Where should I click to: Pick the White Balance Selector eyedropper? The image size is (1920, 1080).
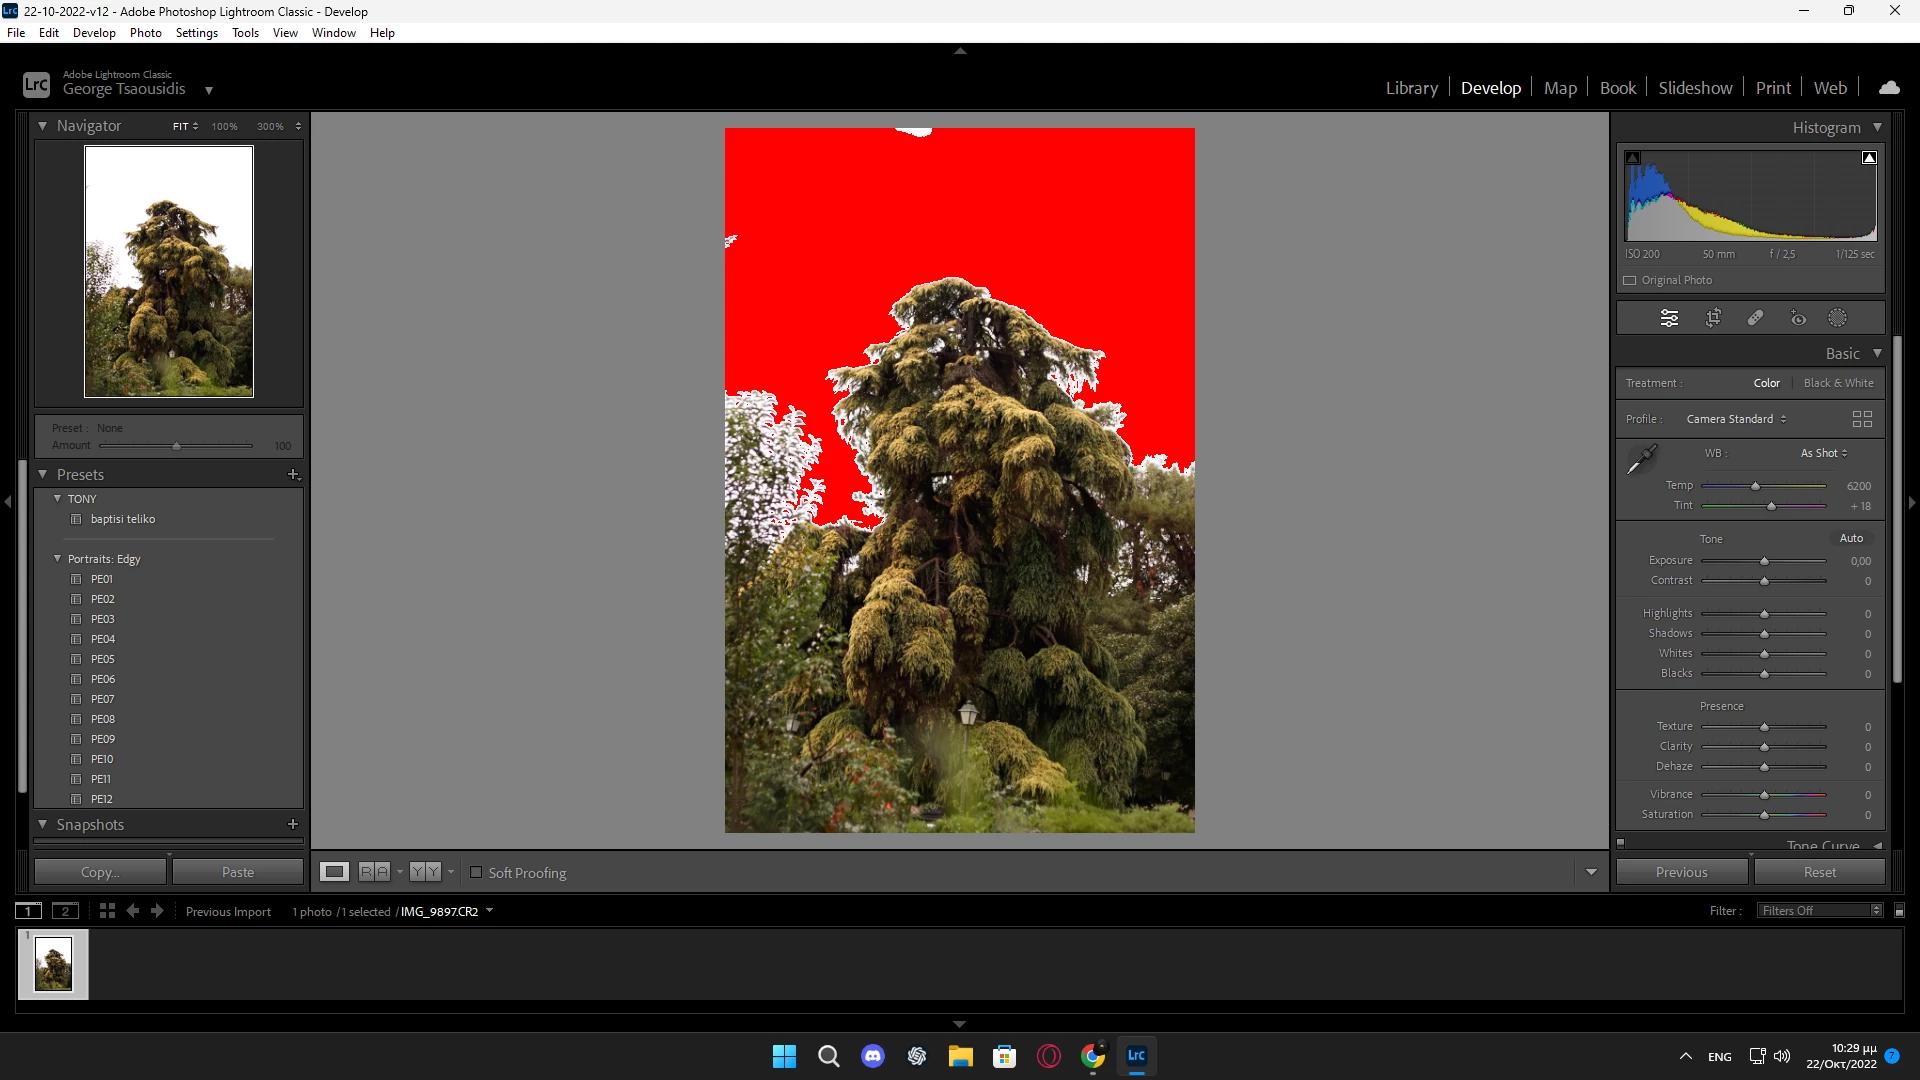[x=1641, y=460]
